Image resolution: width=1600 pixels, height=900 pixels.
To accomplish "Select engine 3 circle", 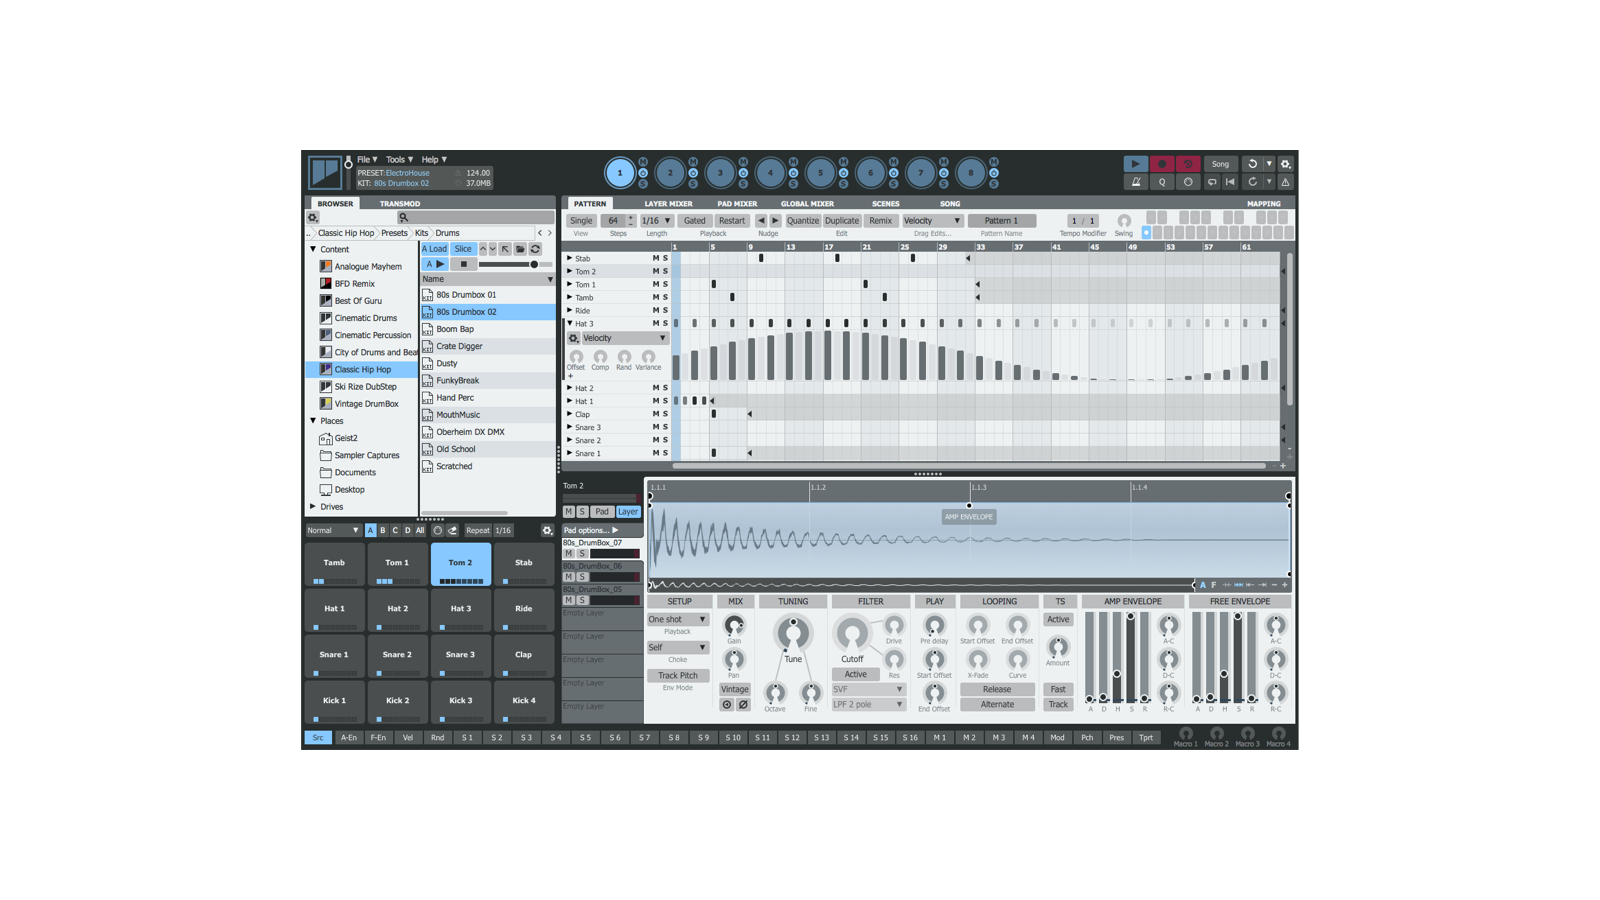I will 720,173.
